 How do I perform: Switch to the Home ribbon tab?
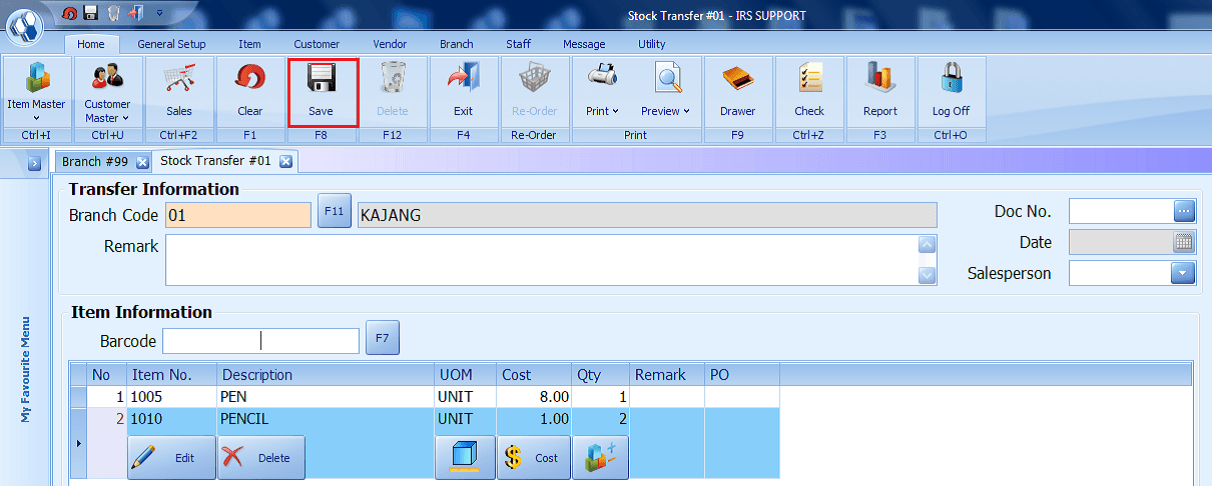[x=91, y=44]
